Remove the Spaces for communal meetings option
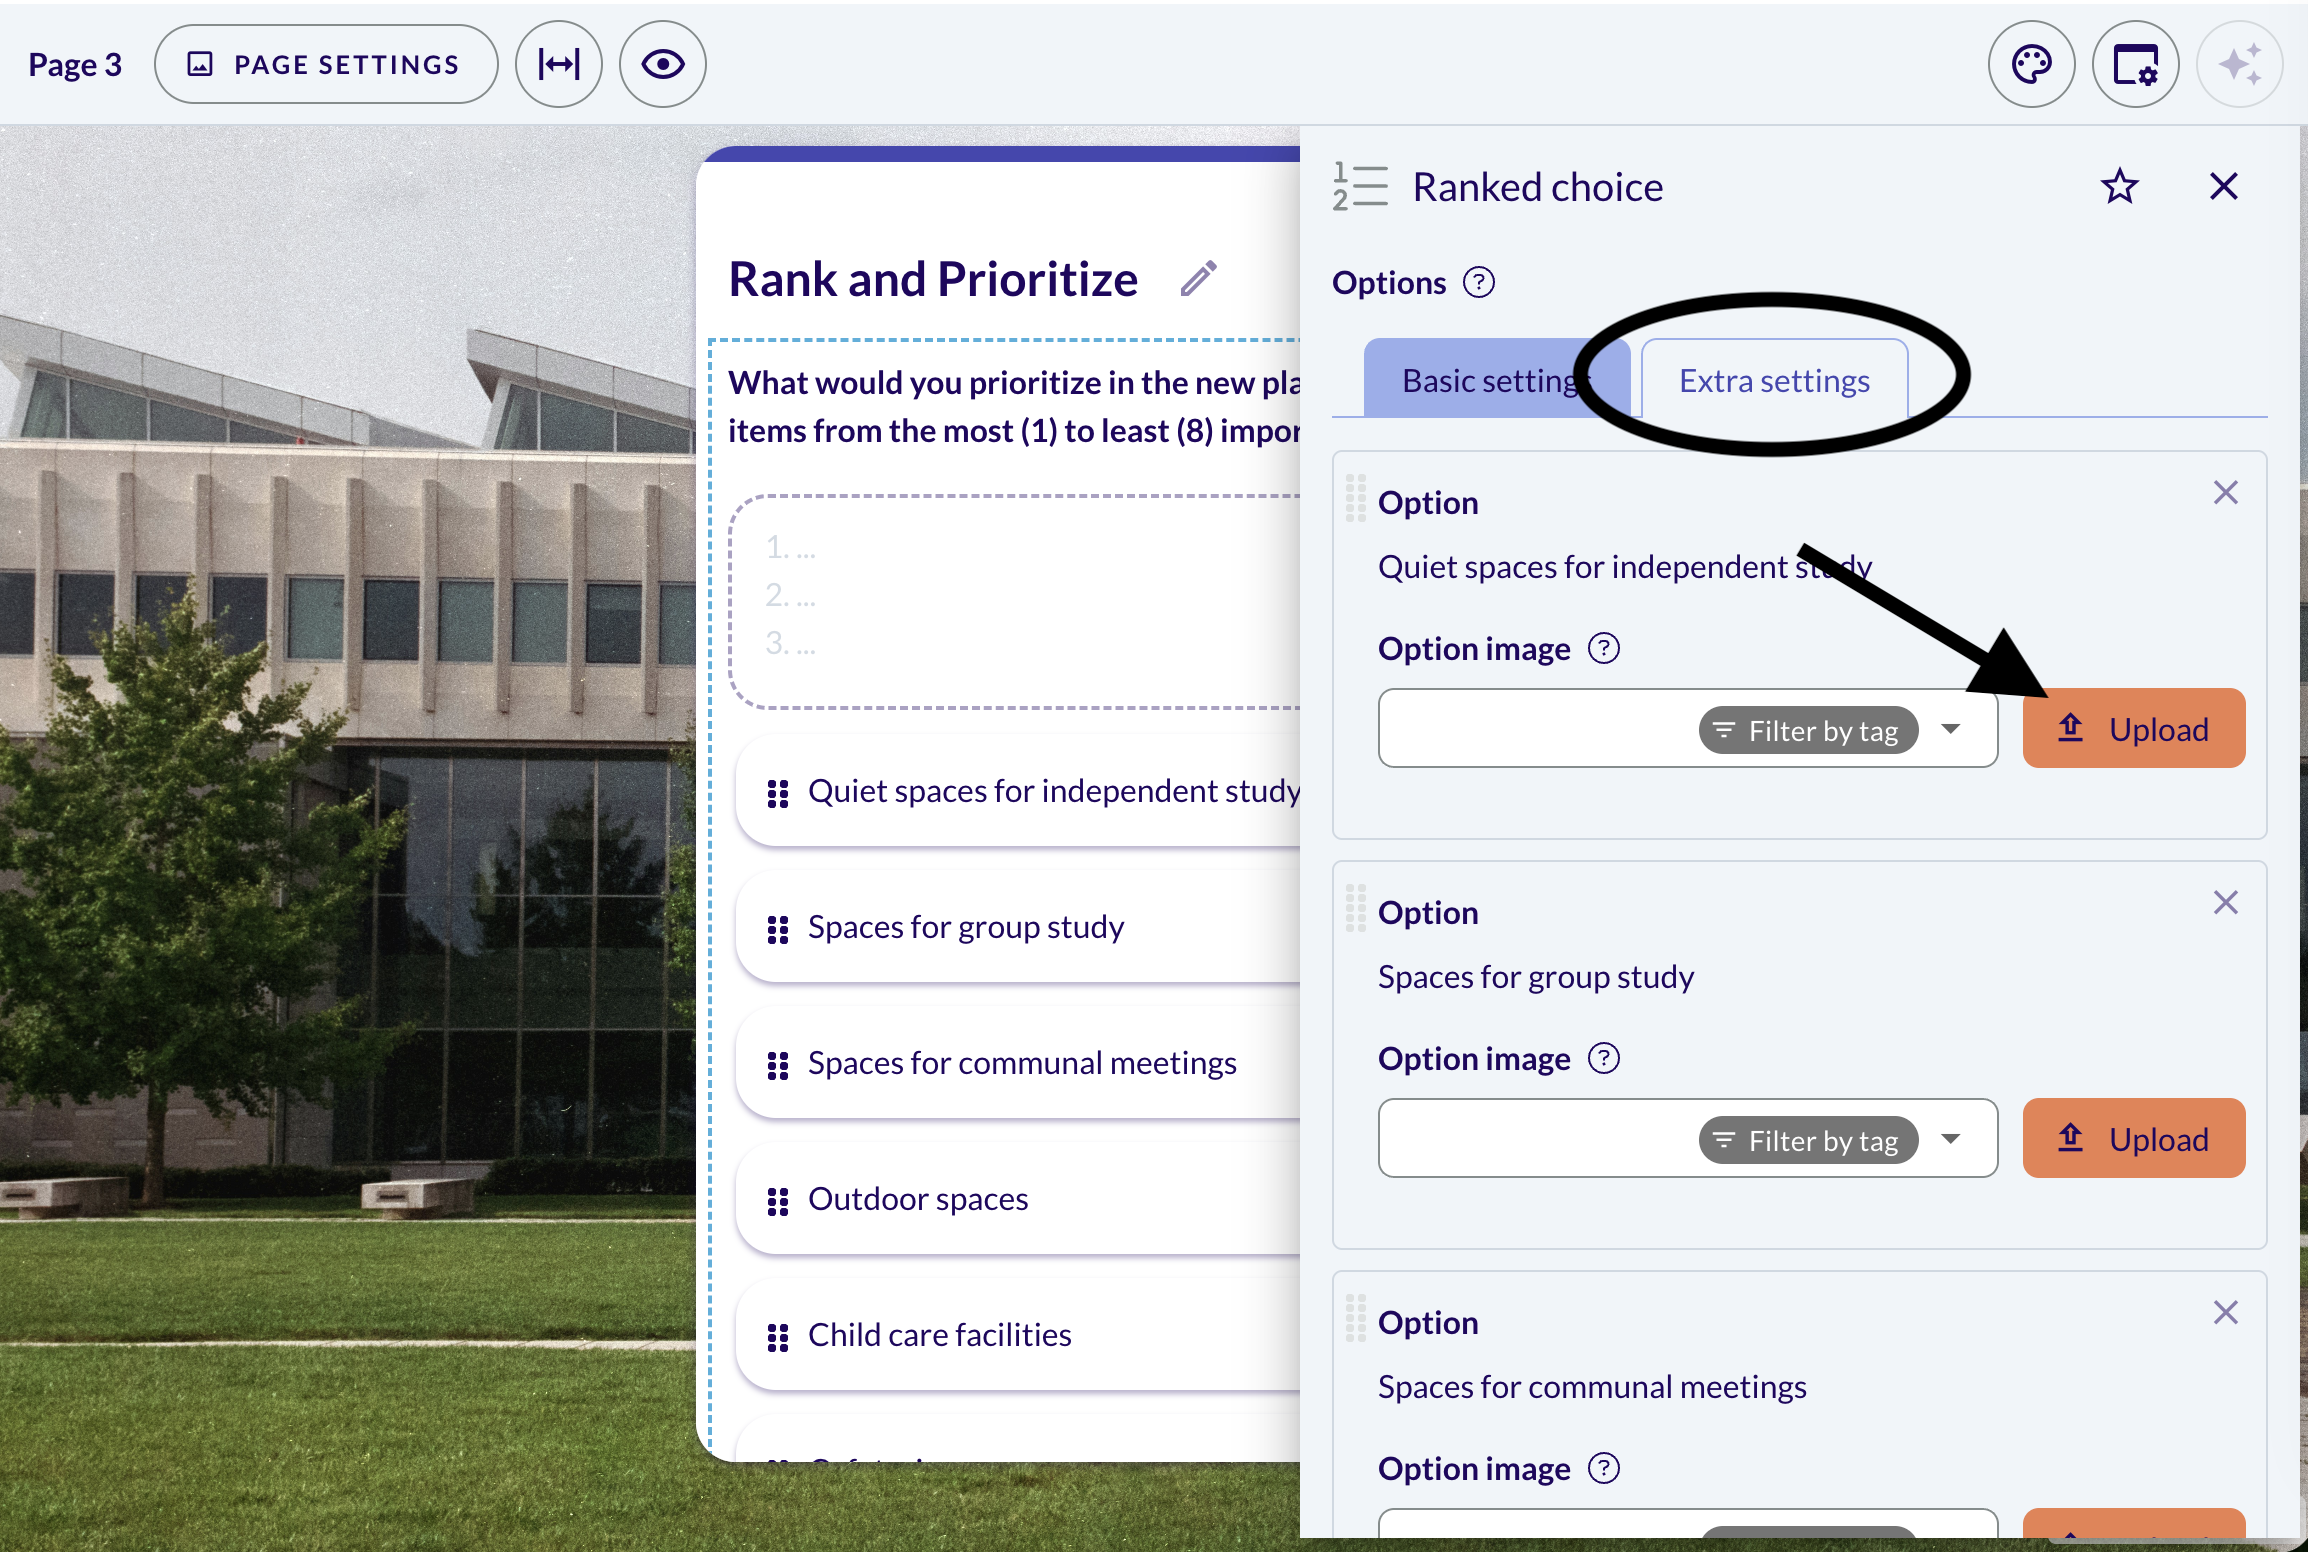2308x1552 pixels. point(2225,1313)
